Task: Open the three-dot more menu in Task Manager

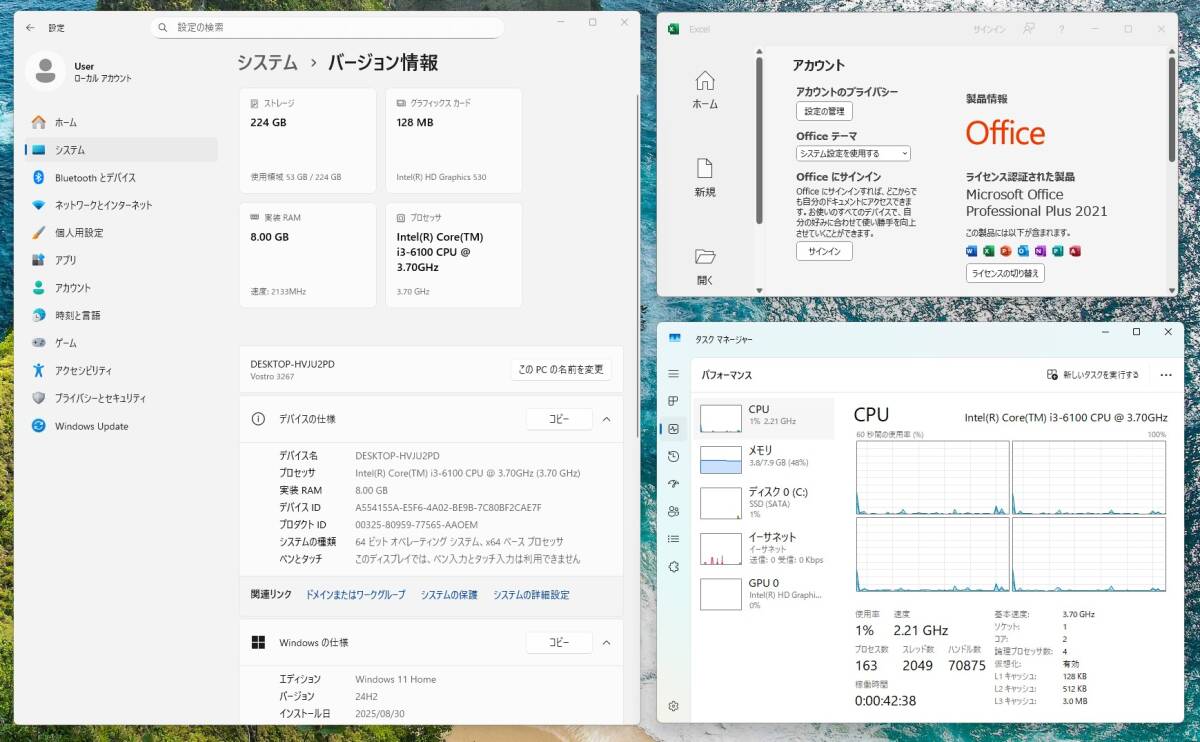Action: 1166,375
